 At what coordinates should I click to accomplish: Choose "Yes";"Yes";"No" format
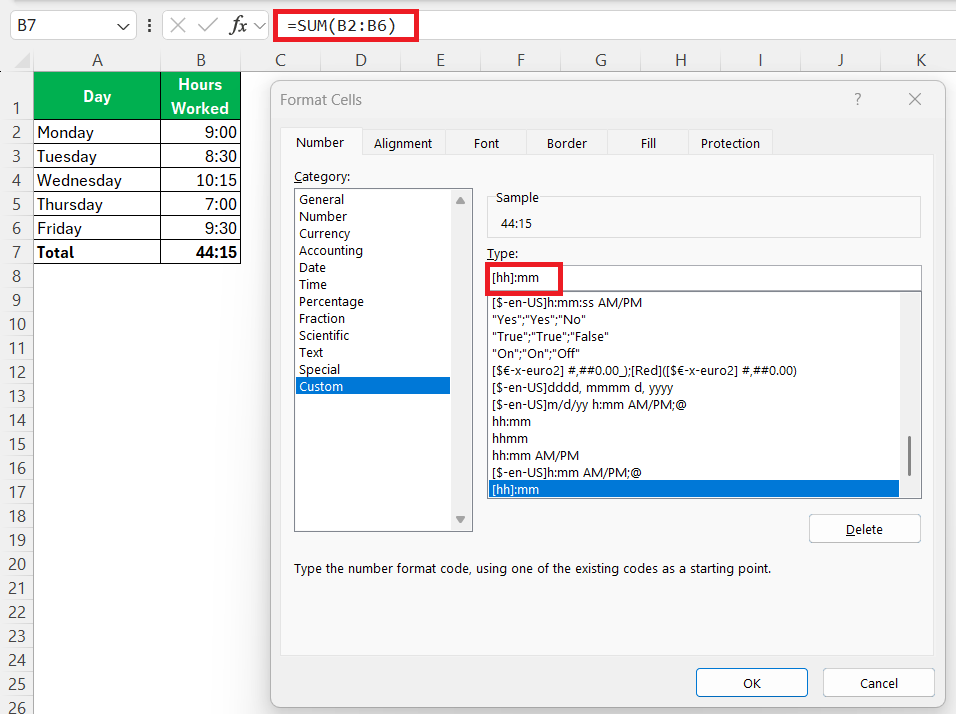694,320
